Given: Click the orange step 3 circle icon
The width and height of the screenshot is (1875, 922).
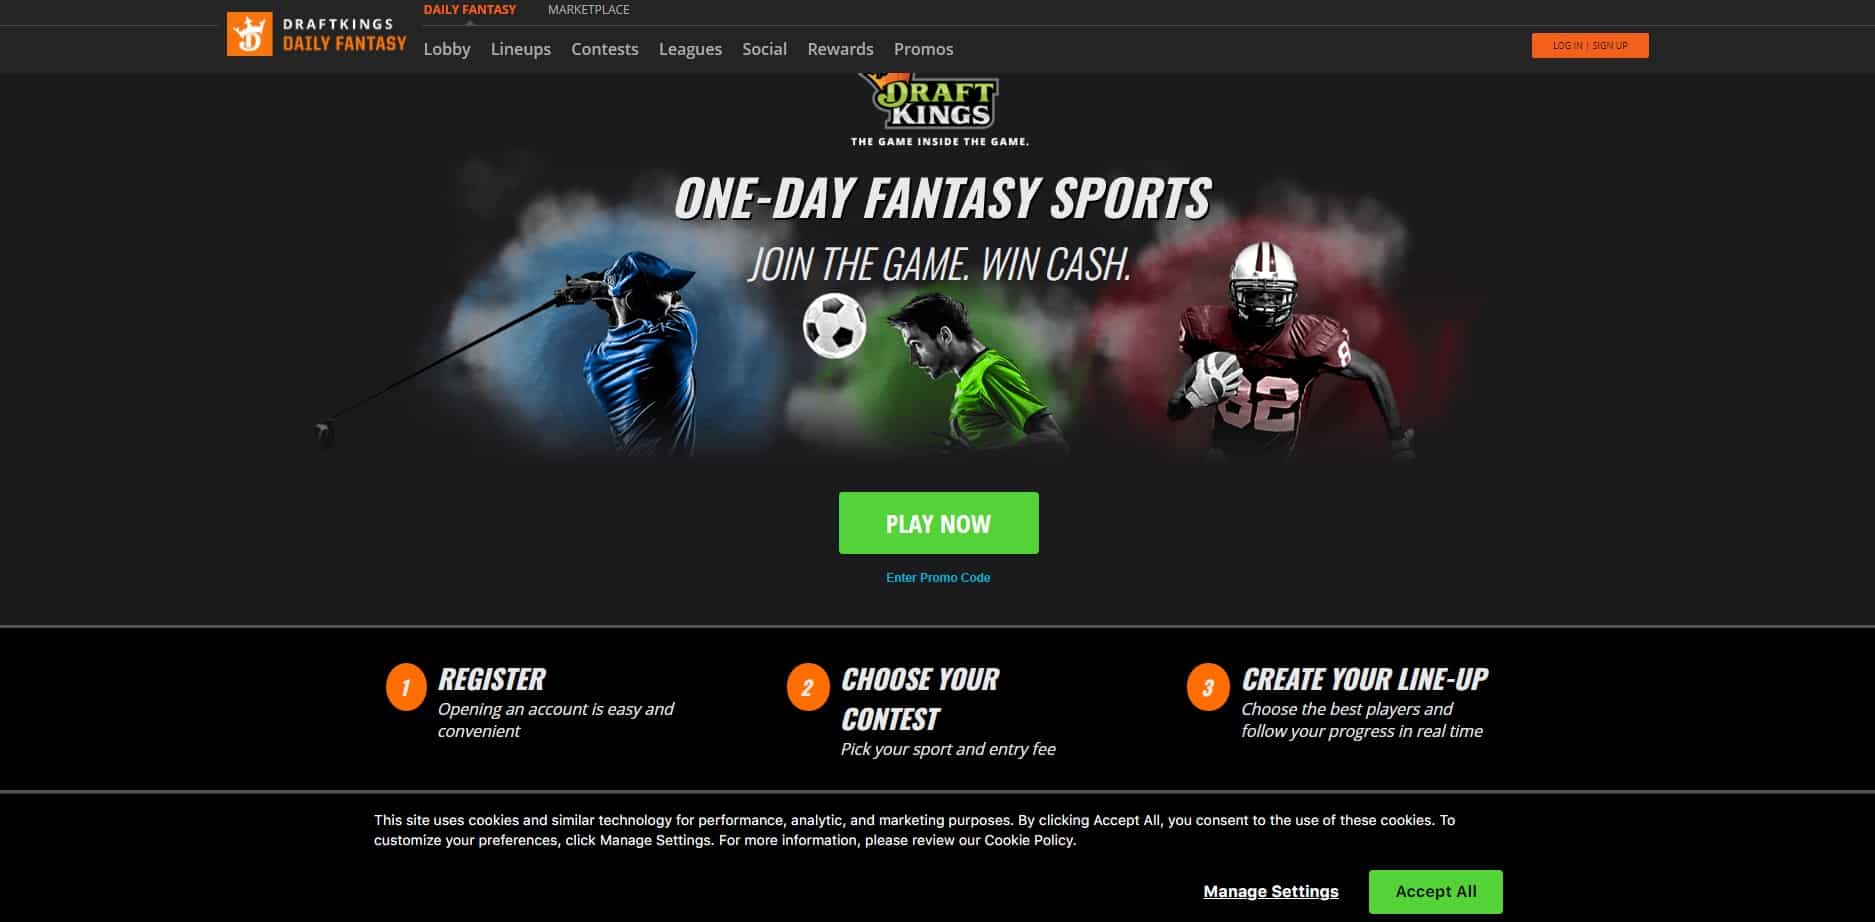Looking at the screenshot, I should [x=1207, y=687].
